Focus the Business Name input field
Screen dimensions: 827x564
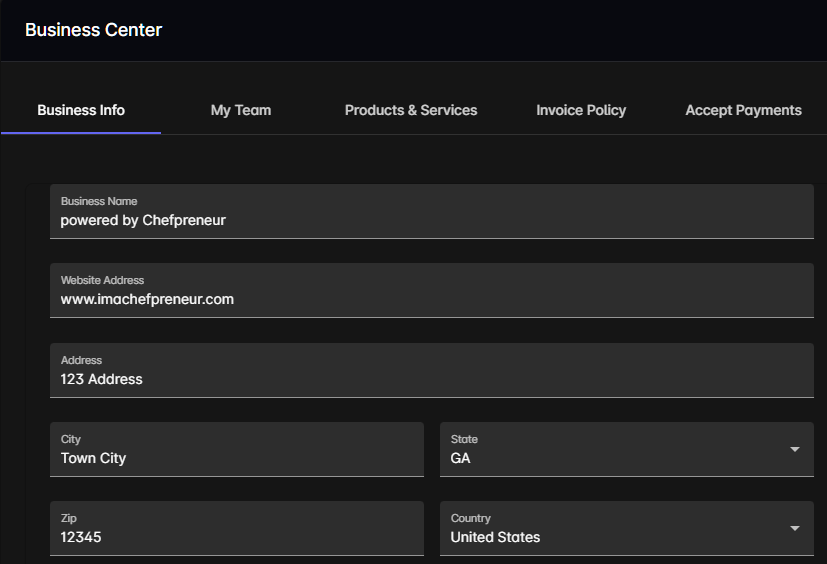coord(431,211)
